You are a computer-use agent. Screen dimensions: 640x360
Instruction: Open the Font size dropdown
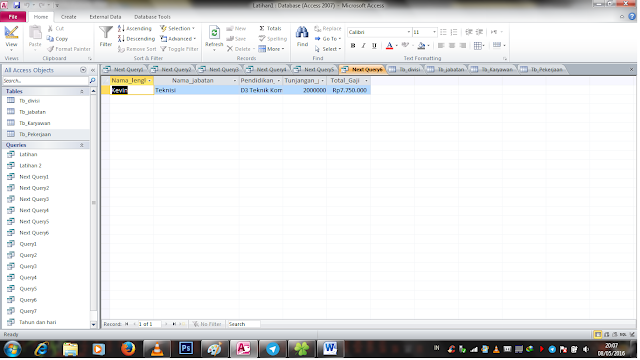434,32
